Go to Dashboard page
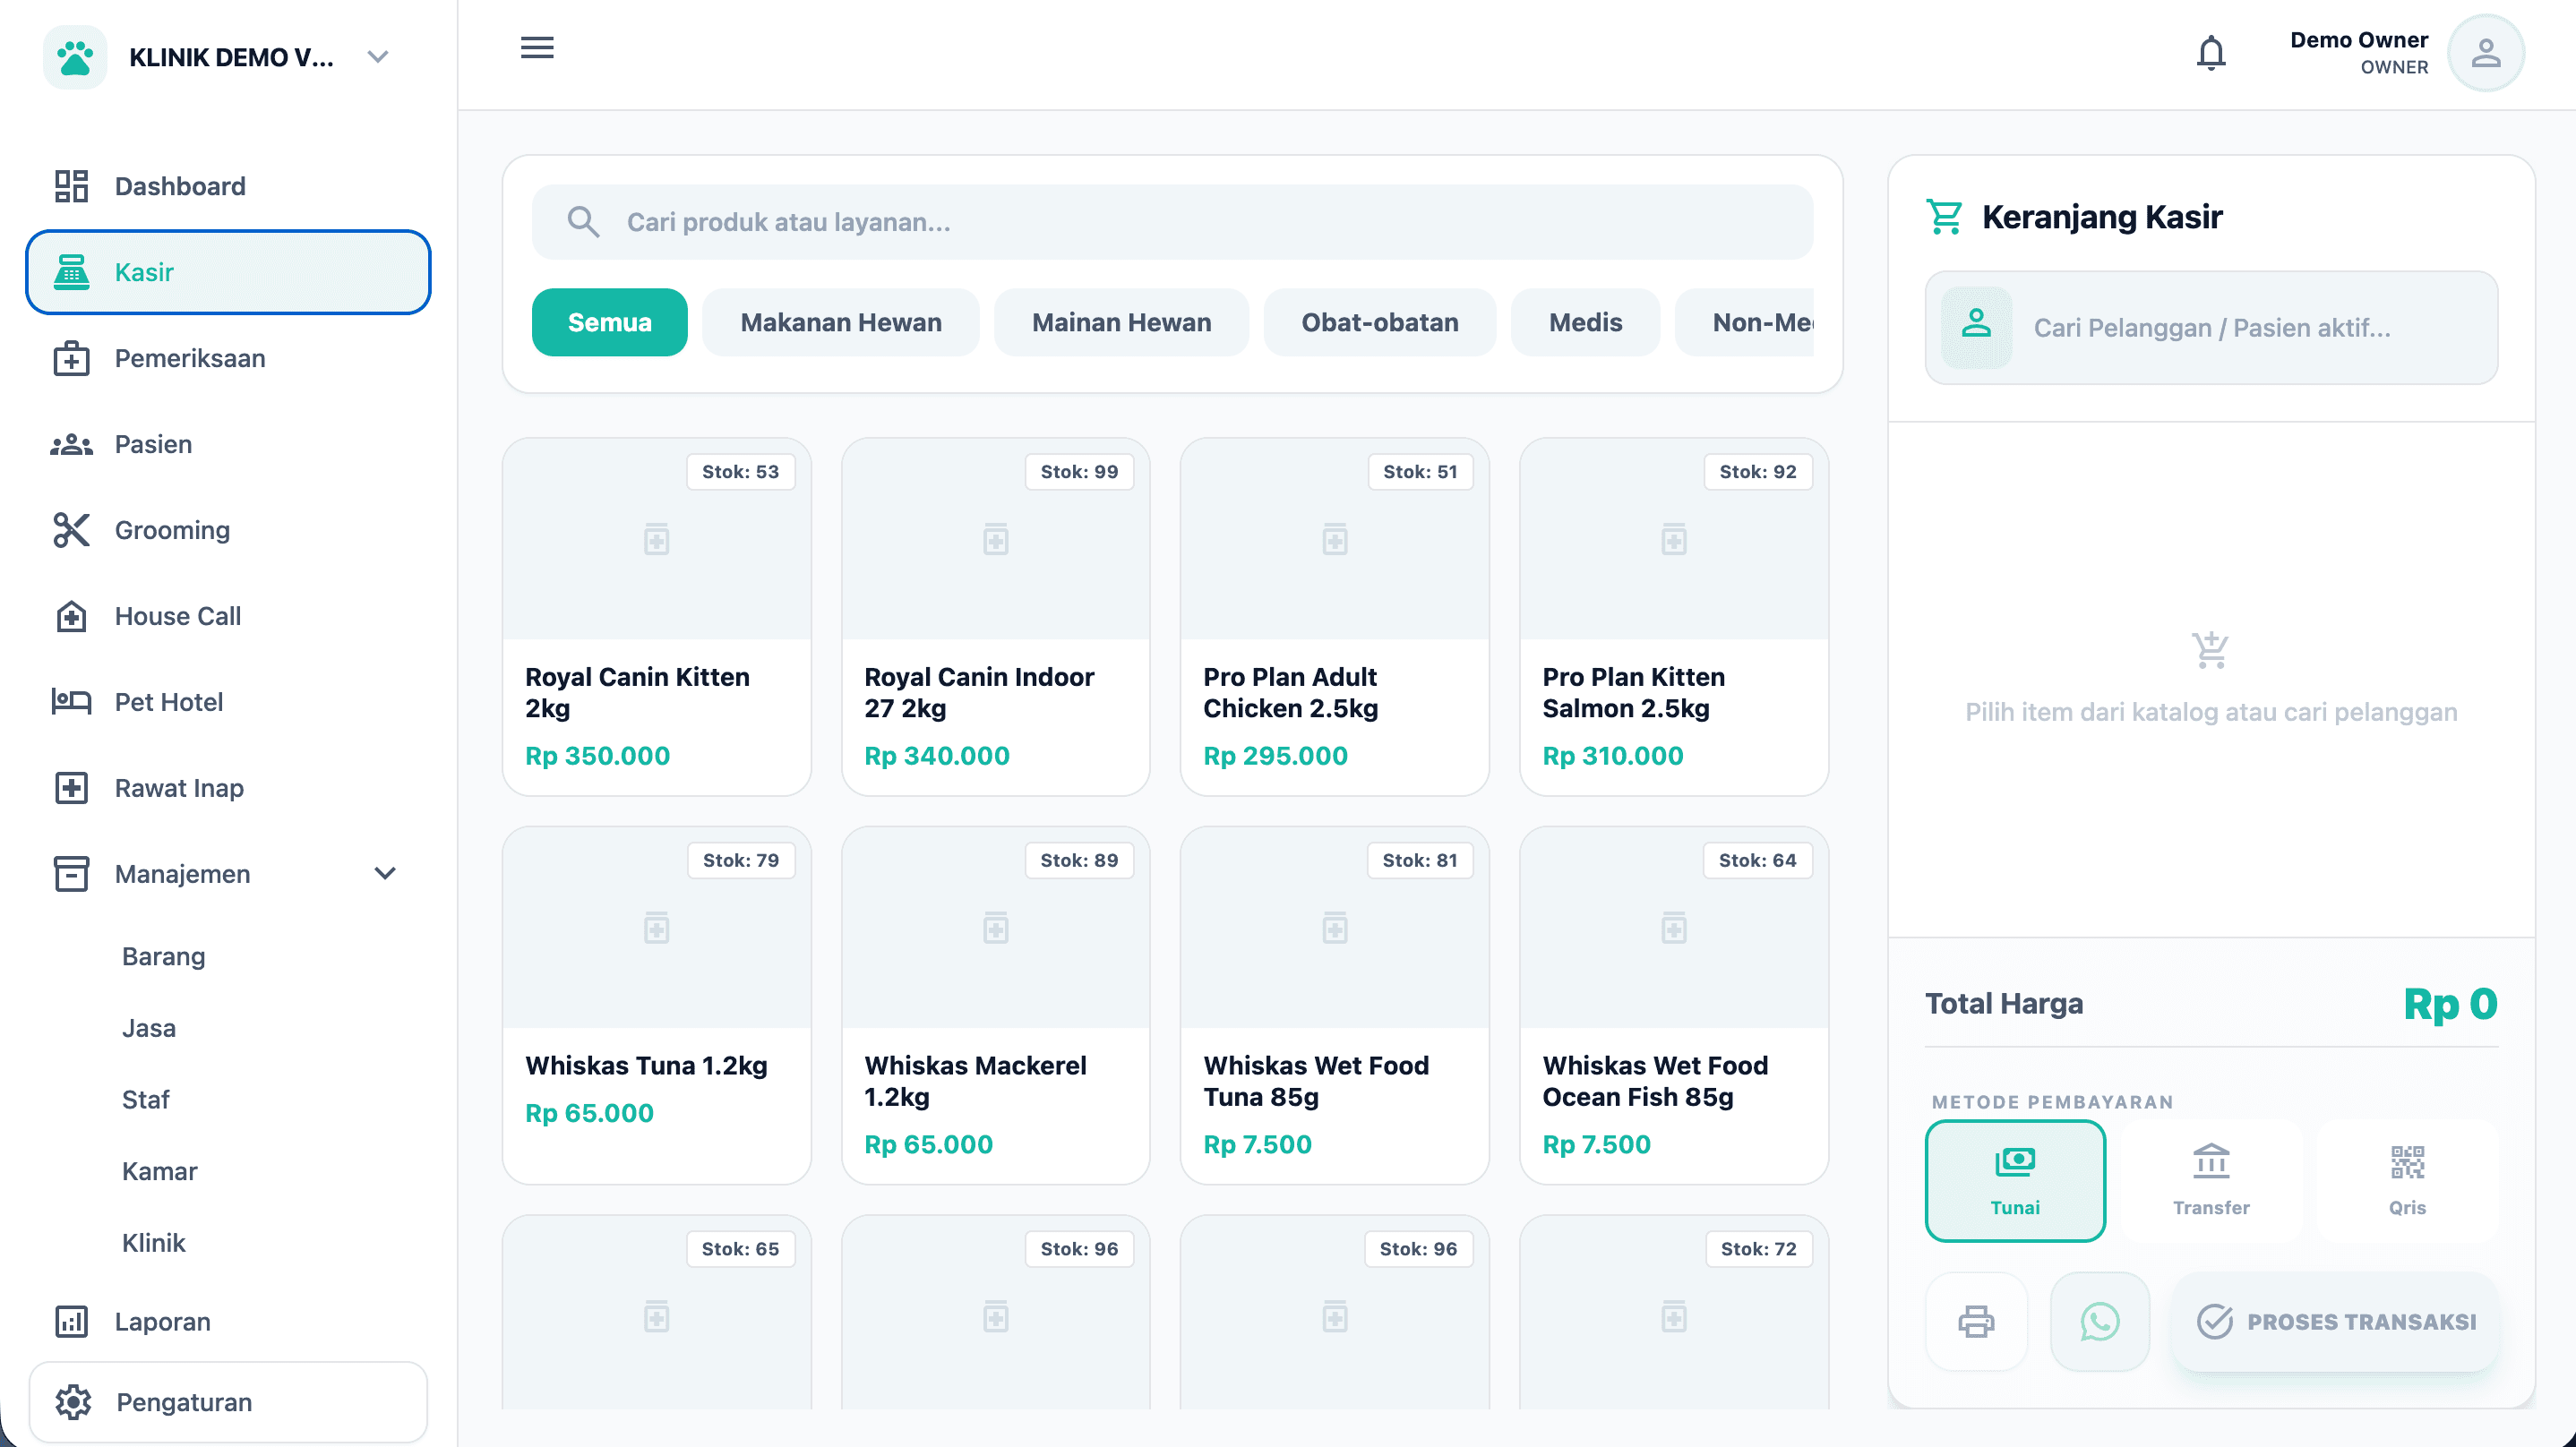 [x=228, y=186]
